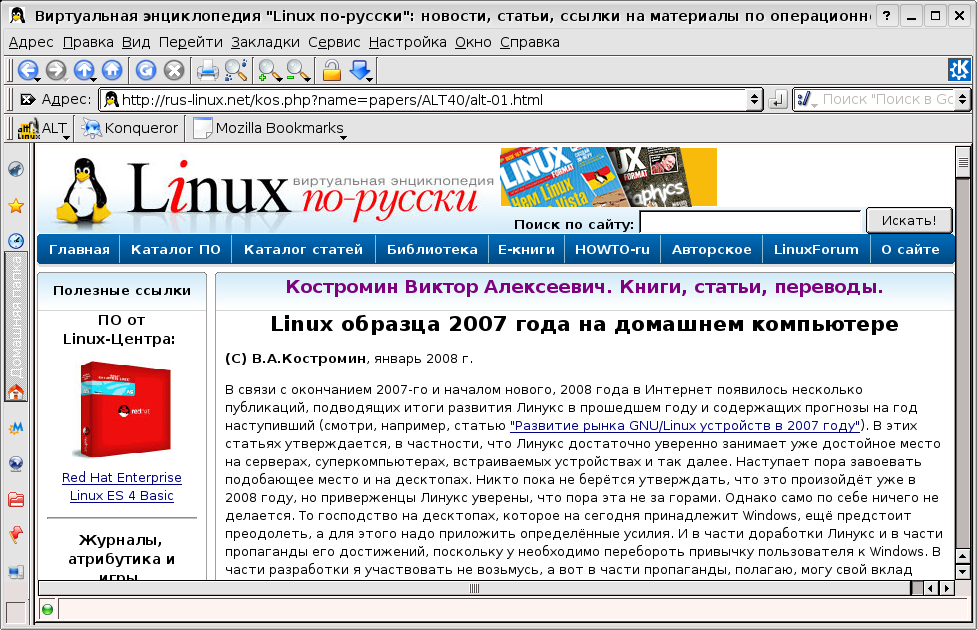Open the computer-monitor System panel in sidebar
Viewport: 977px width, 630px height.
(x=16, y=571)
